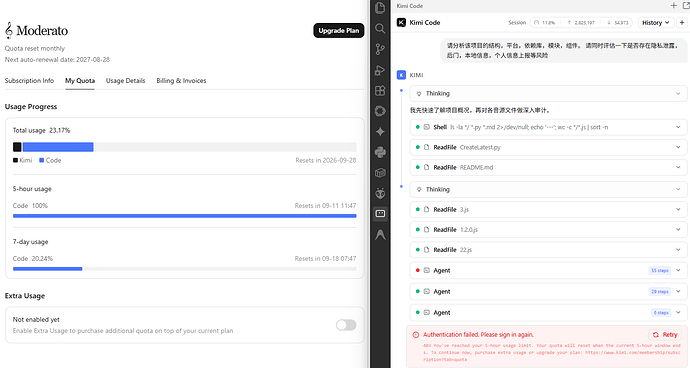The width and height of the screenshot is (690, 368).
Task: Click the 29 steps badge
Action: click(x=660, y=291)
